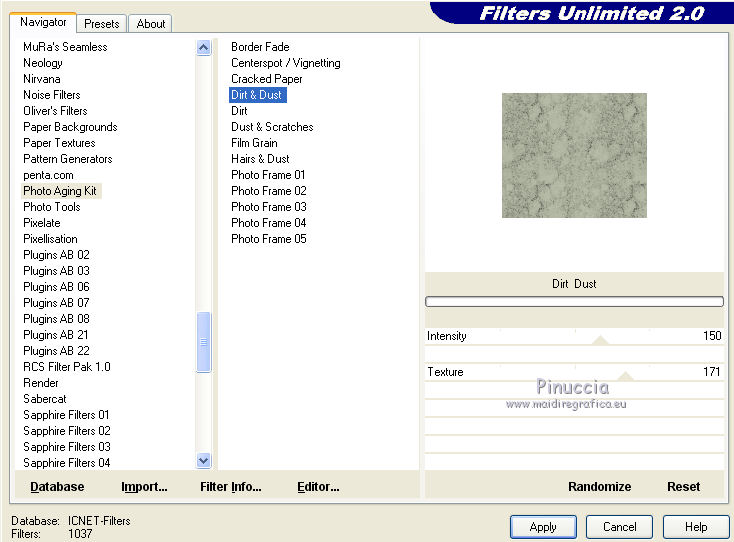Open the Presets tab
This screenshot has height=542, width=734.
click(102, 24)
